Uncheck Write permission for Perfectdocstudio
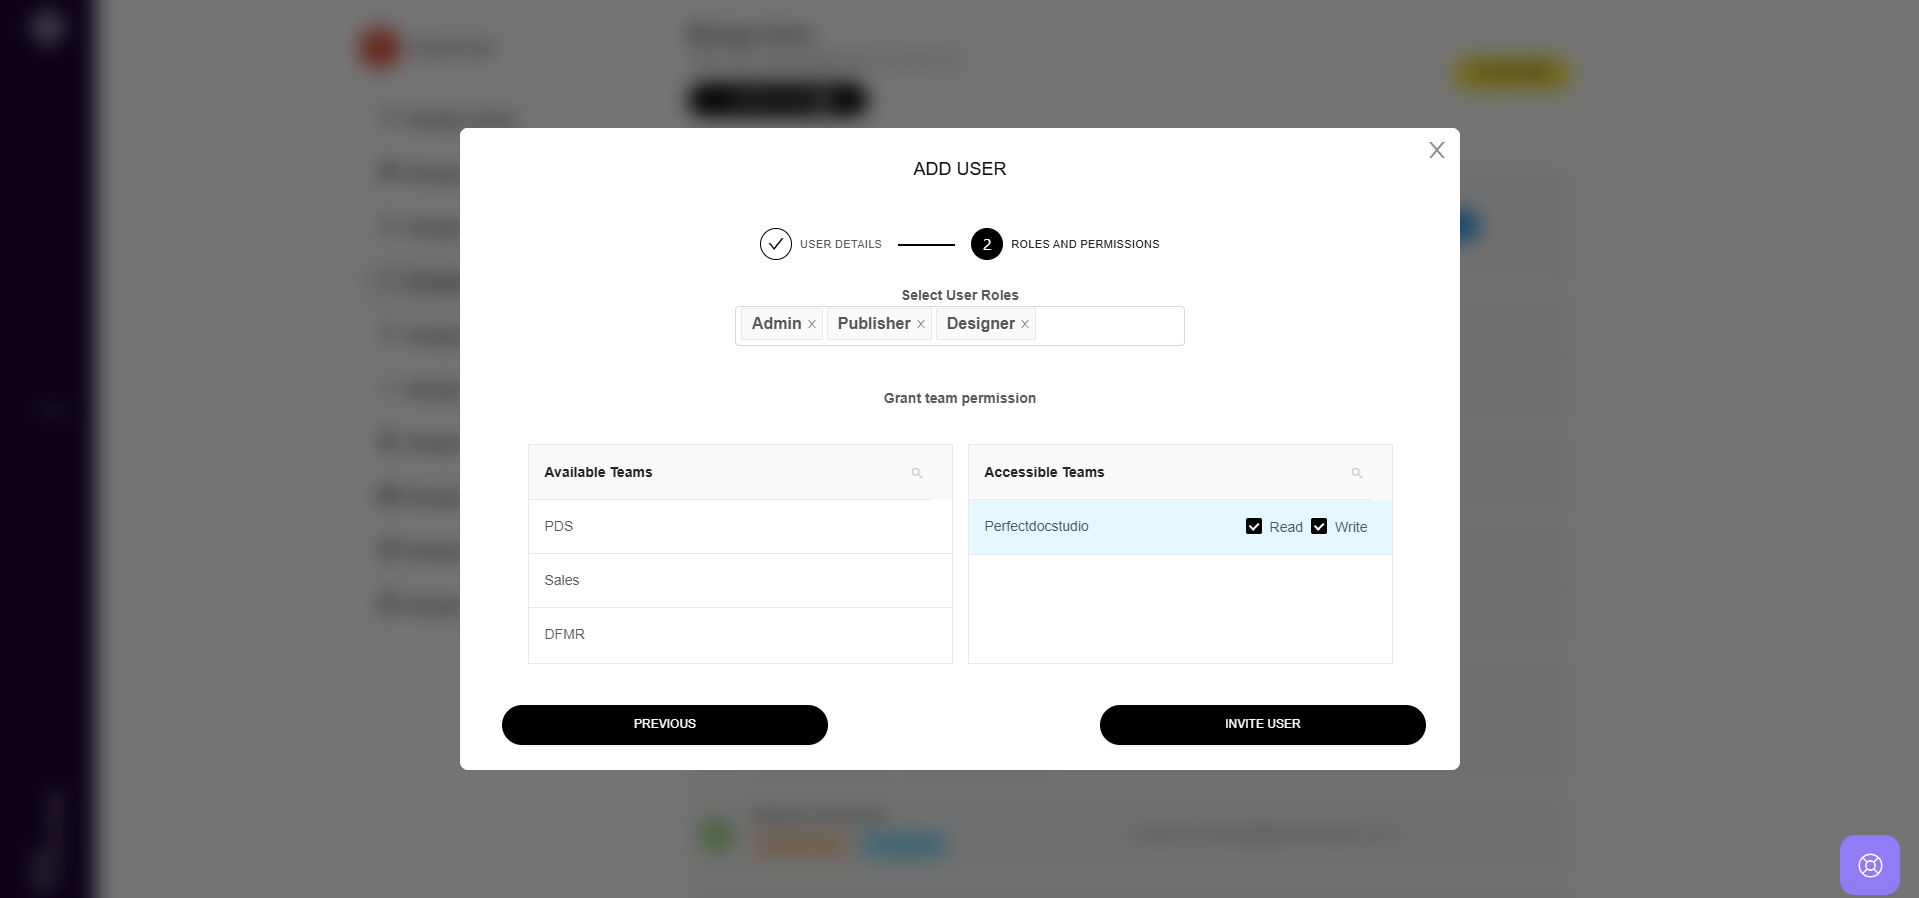The width and height of the screenshot is (1919, 898). (x=1319, y=526)
